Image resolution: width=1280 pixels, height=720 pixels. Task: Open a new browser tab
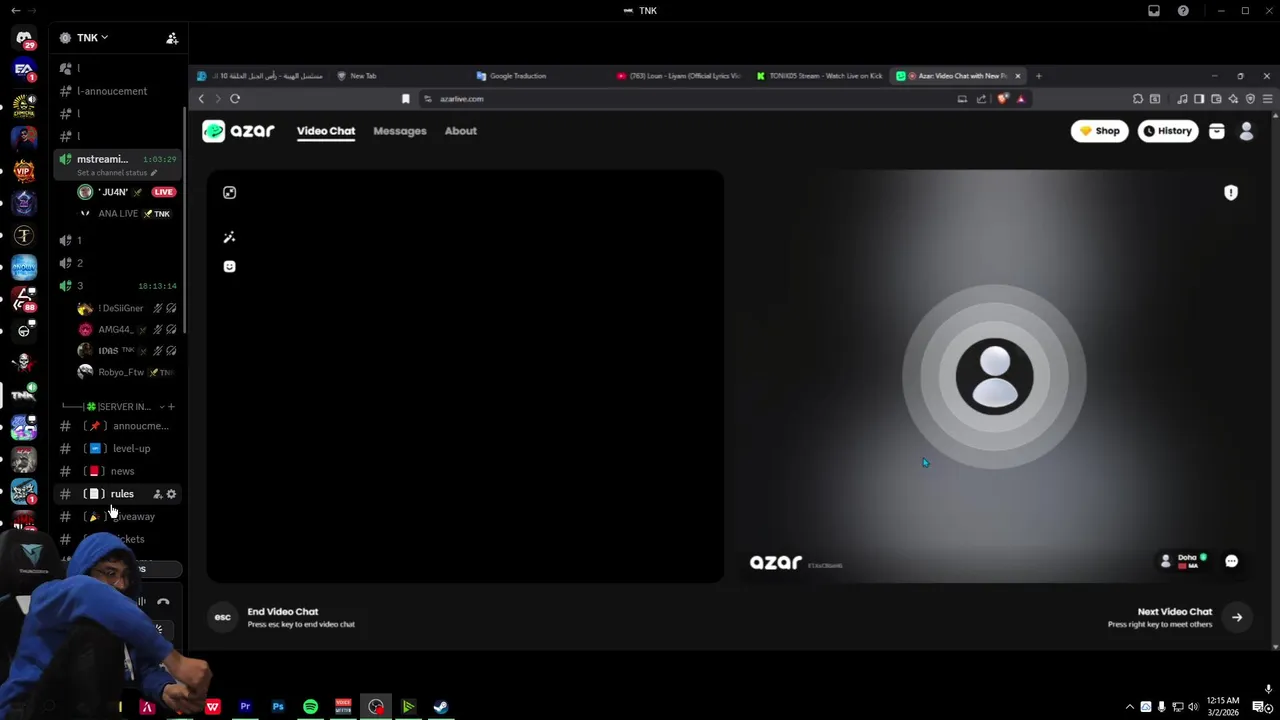pyautogui.click(x=1038, y=76)
